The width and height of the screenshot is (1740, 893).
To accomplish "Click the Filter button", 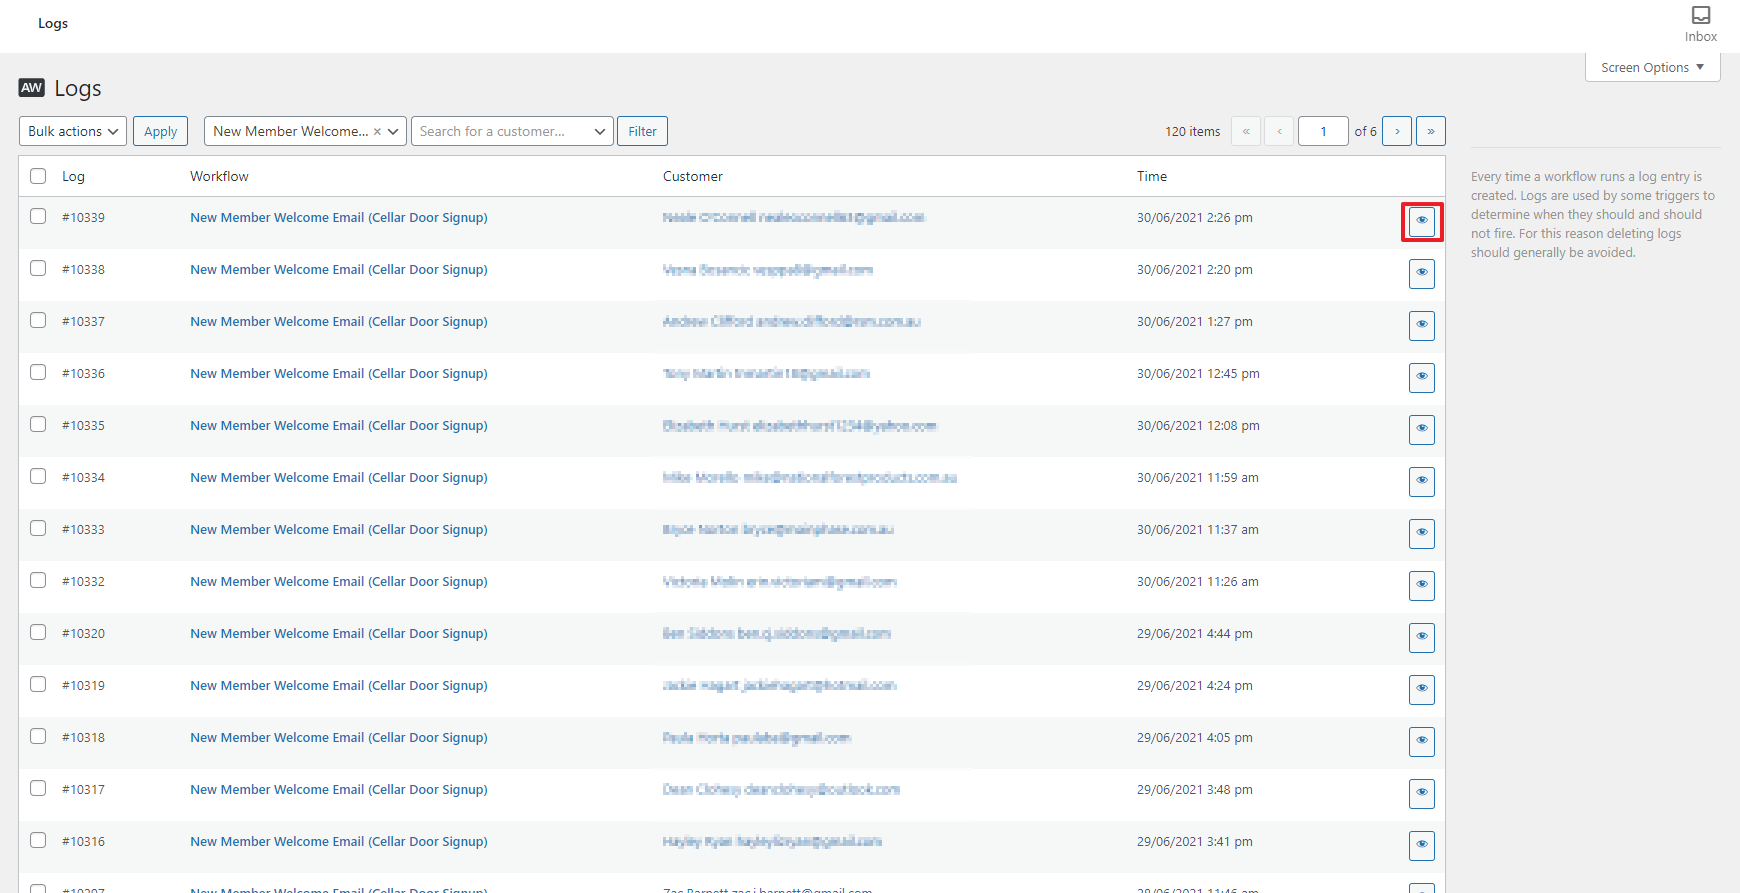I will [x=642, y=131].
